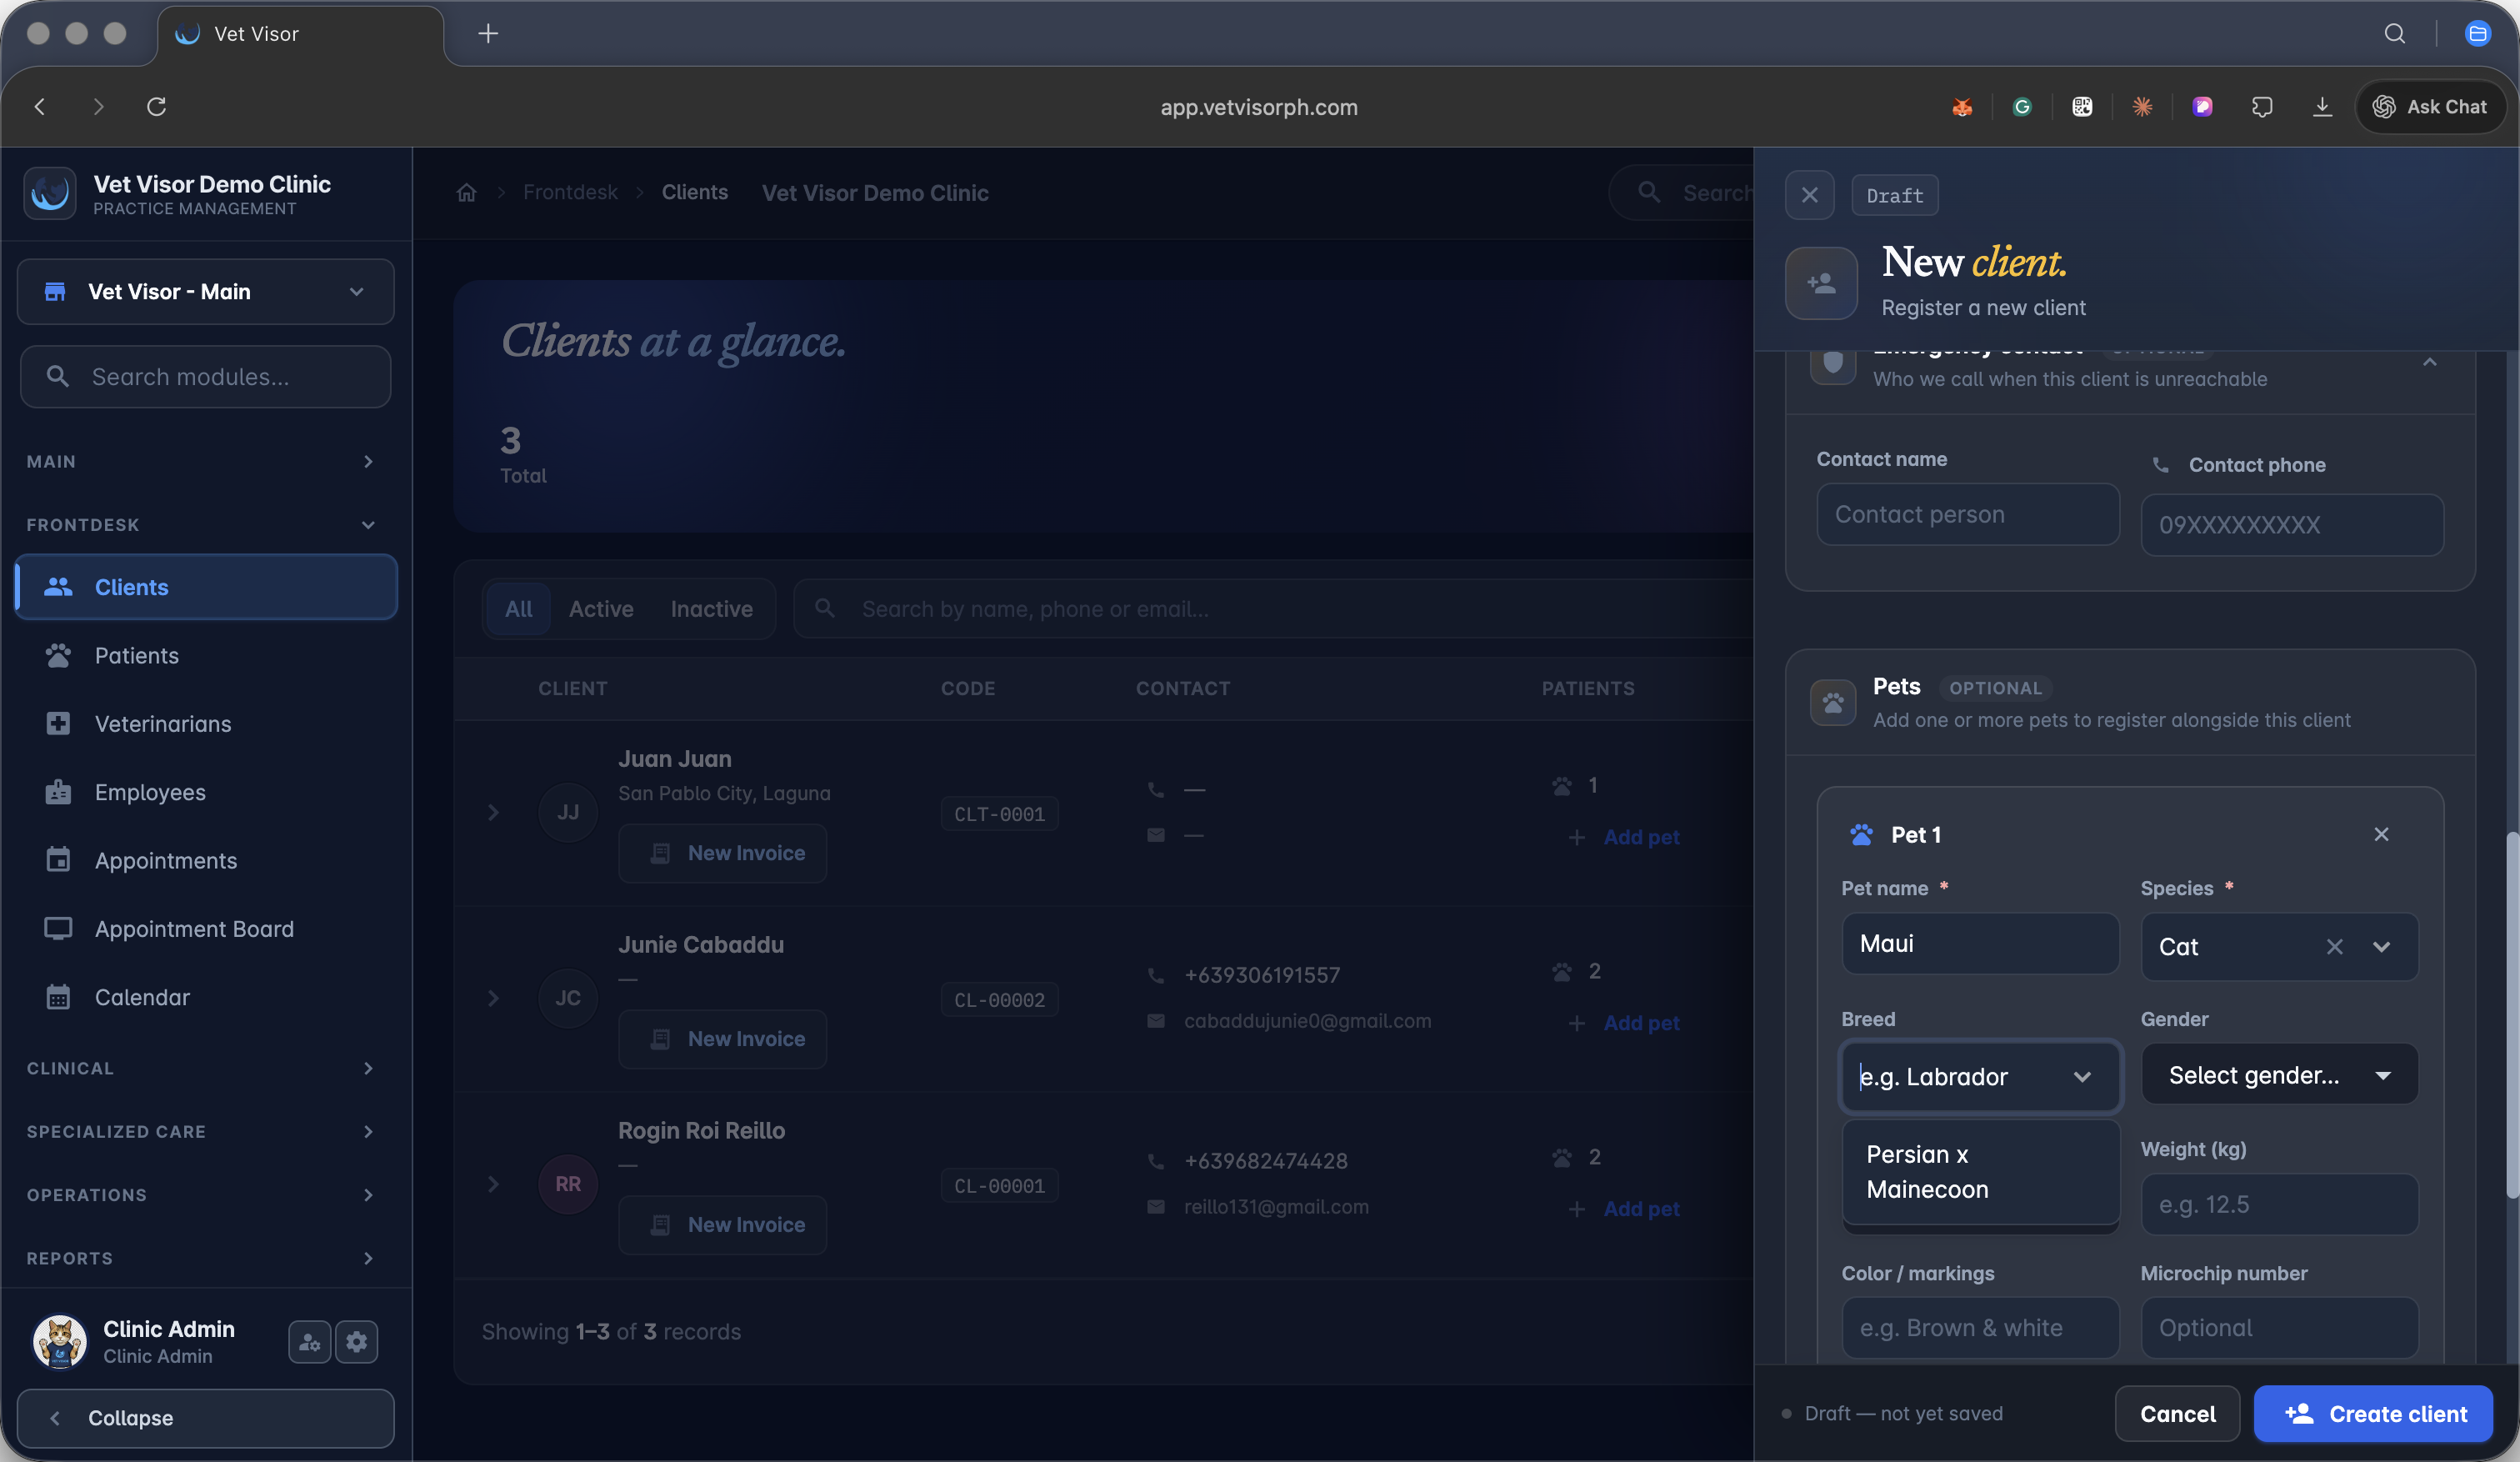Add pet for Junie Cabaddu
Screen dimensions: 2520x1462
(1624, 1023)
